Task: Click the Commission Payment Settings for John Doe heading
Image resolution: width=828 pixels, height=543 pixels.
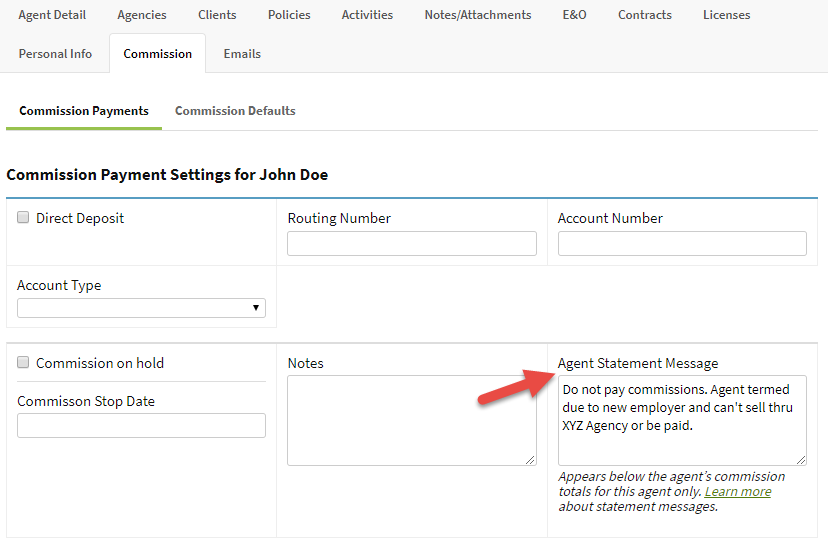Action: tap(167, 175)
